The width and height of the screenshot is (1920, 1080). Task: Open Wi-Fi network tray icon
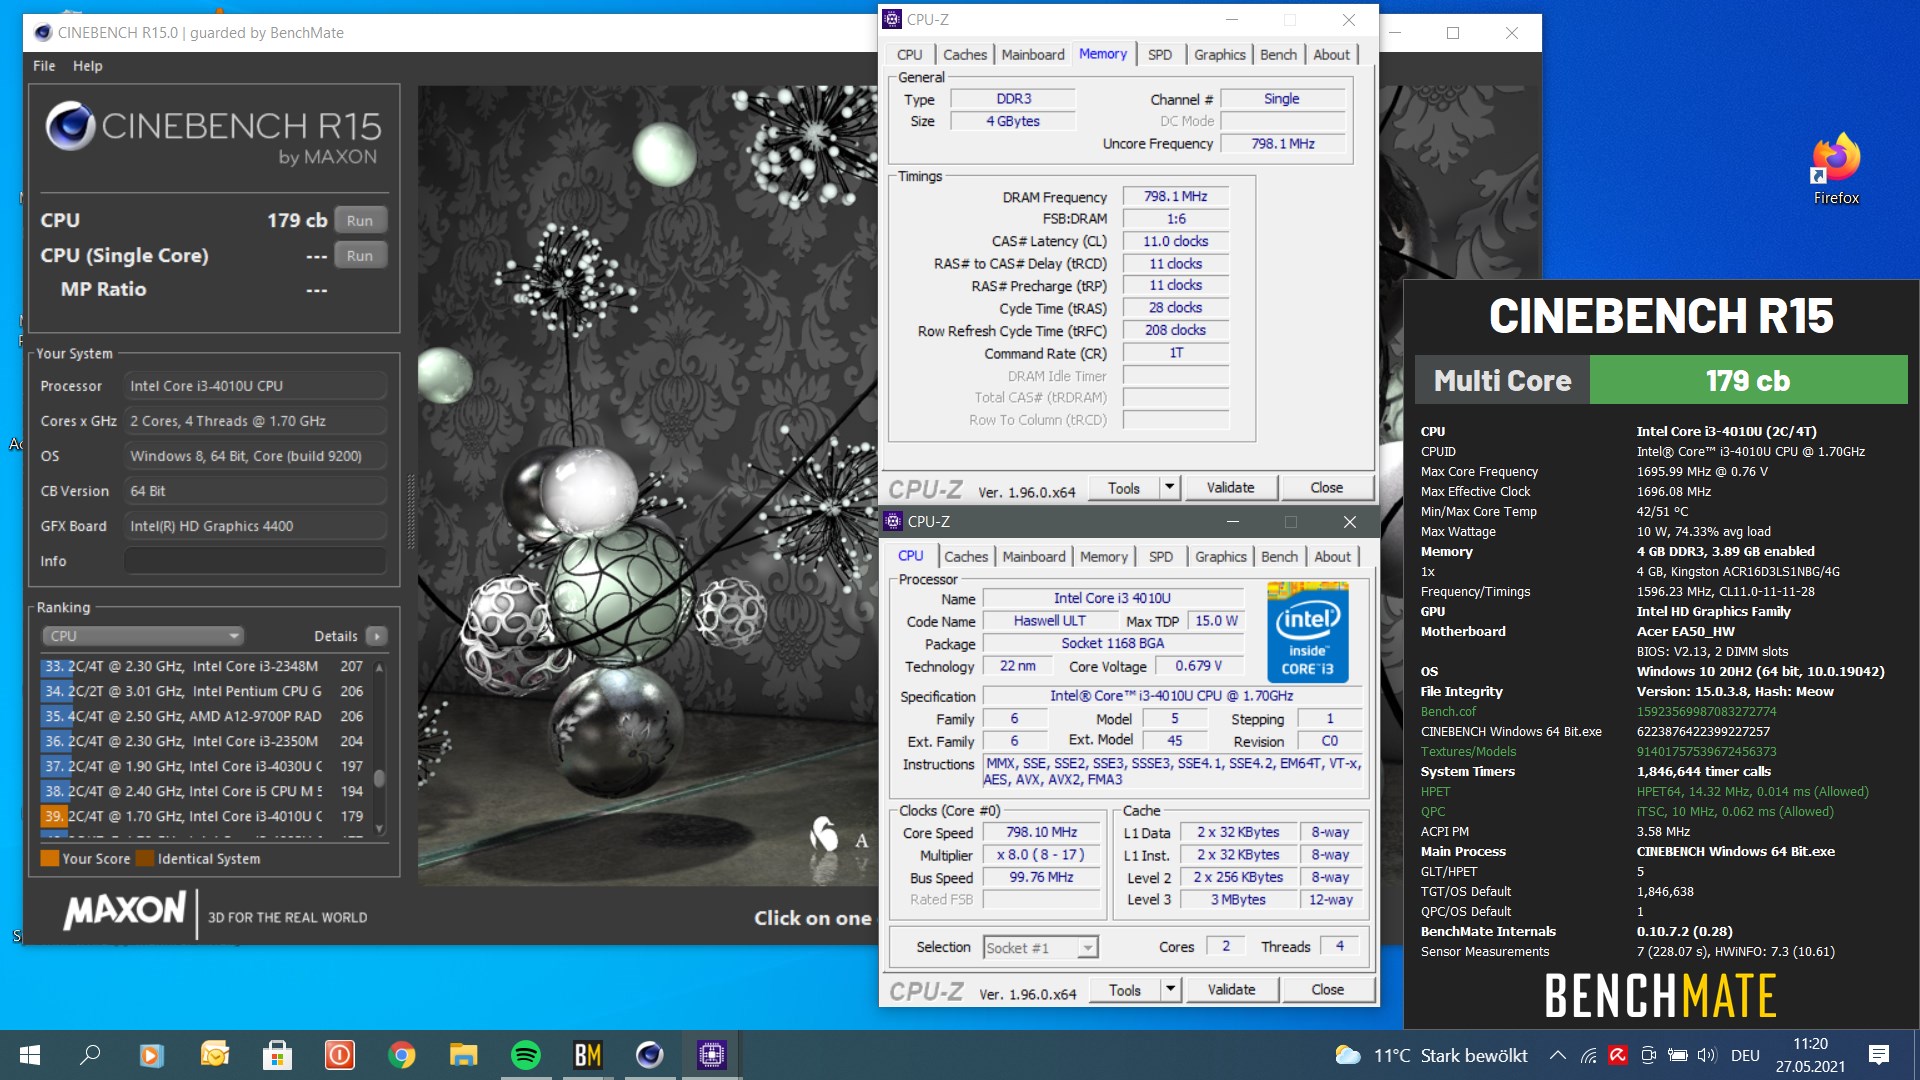(x=1588, y=1055)
